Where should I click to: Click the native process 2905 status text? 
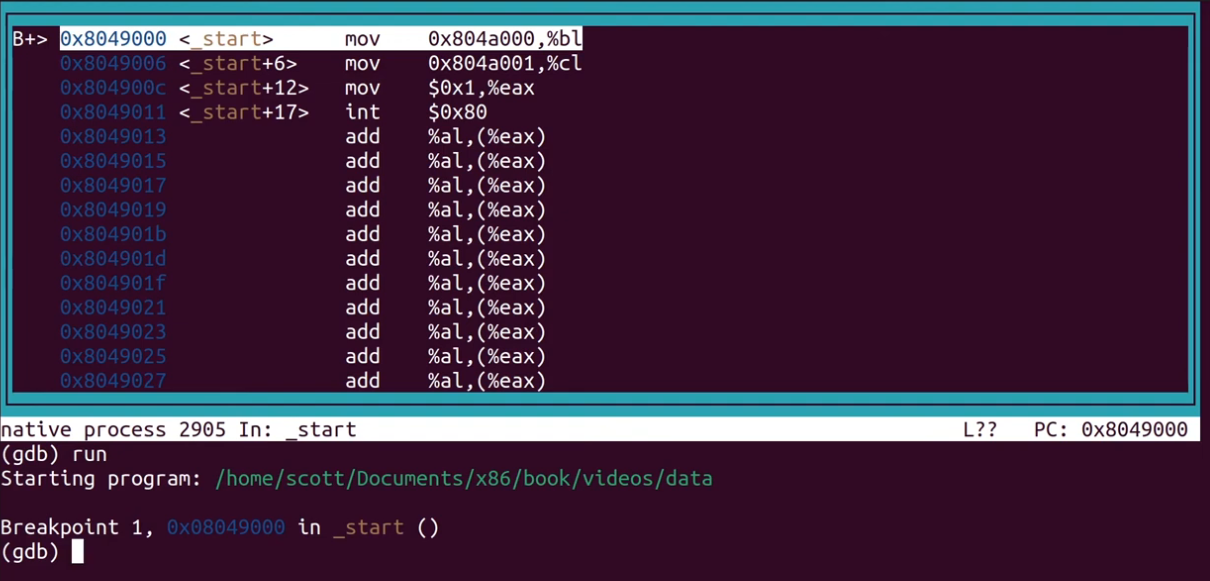point(118,430)
